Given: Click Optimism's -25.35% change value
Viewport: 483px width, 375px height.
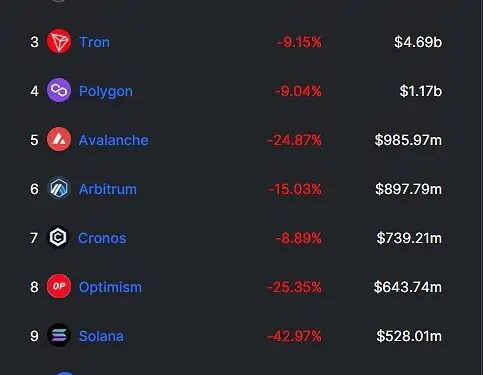Looking at the screenshot, I should pyautogui.click(x=294, y=287).
